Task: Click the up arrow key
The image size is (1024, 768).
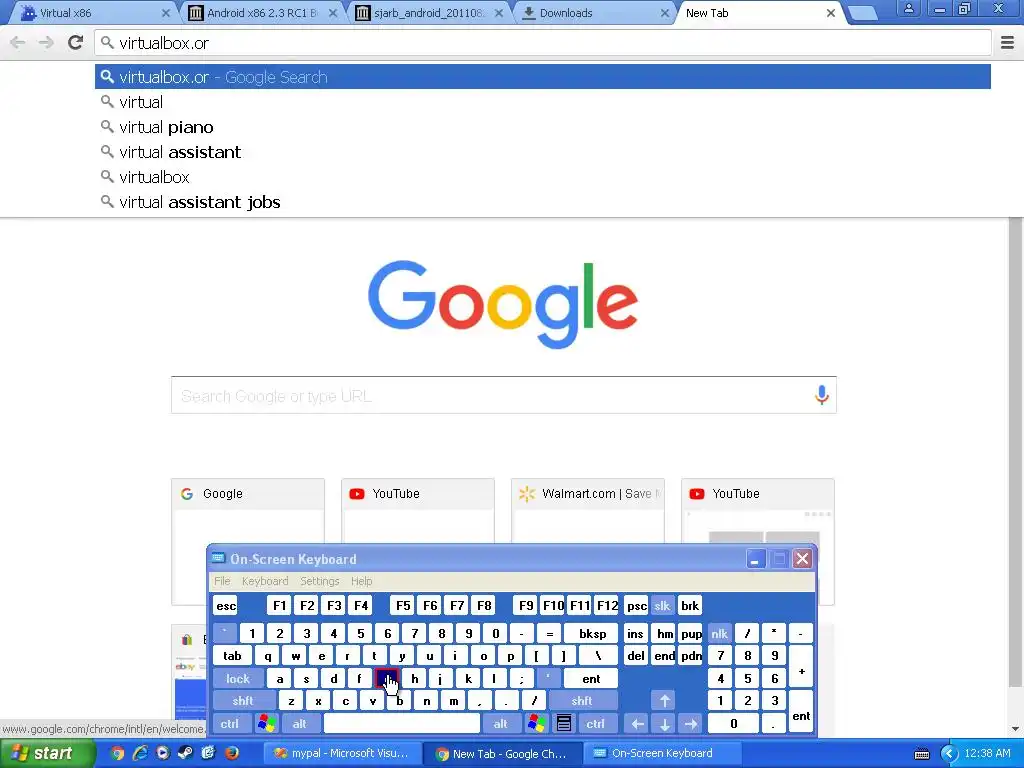Action: (664, 701)
